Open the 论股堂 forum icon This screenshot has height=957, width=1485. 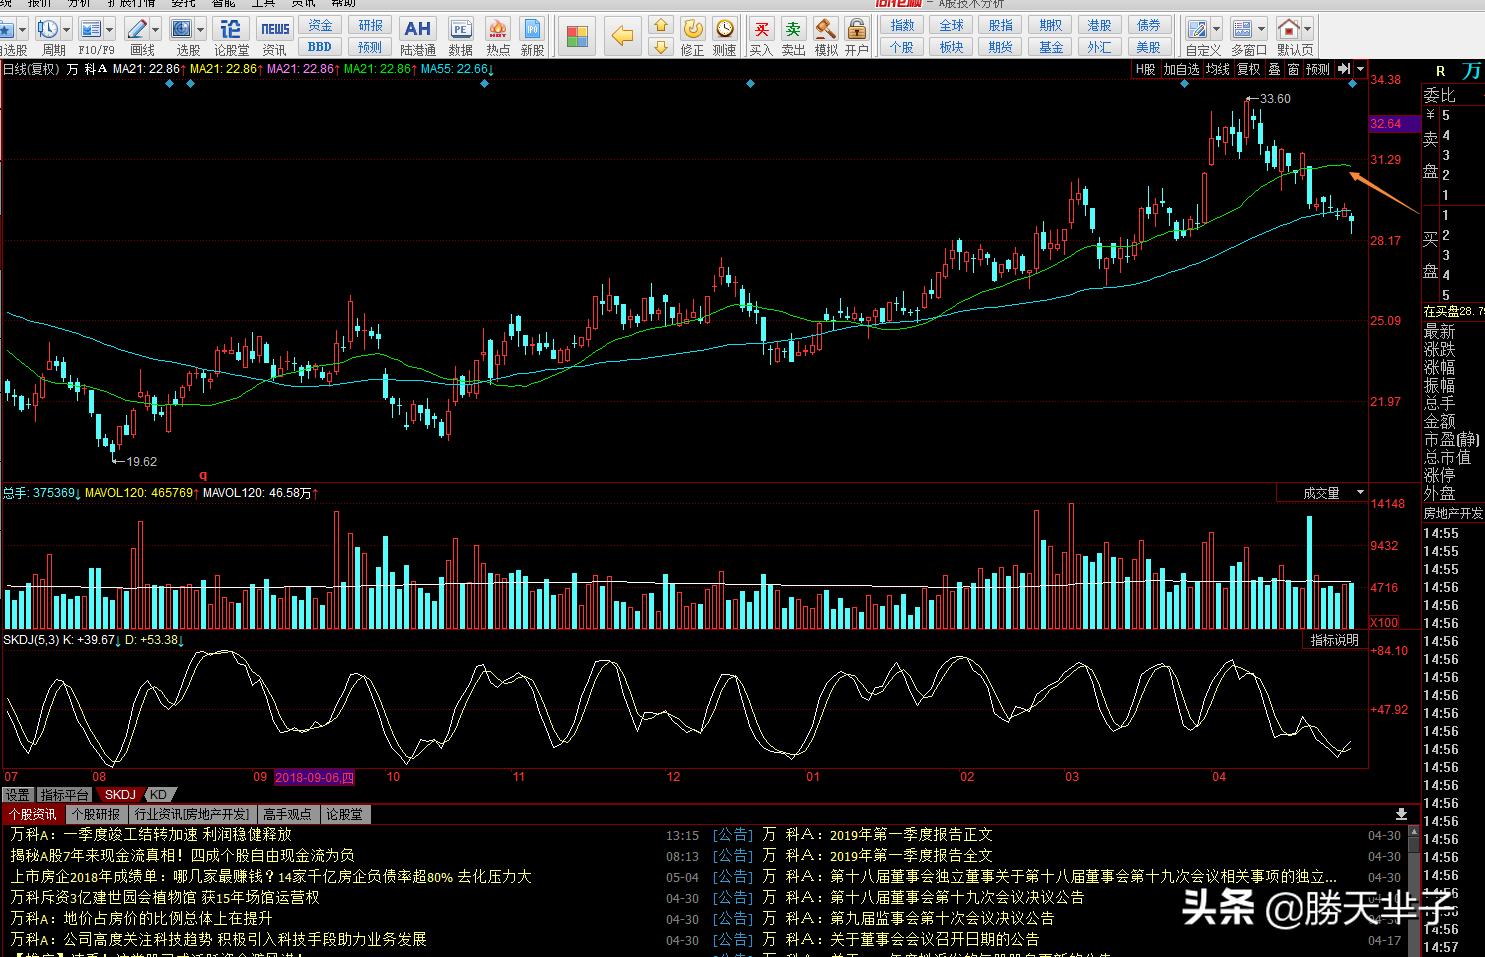231,30
